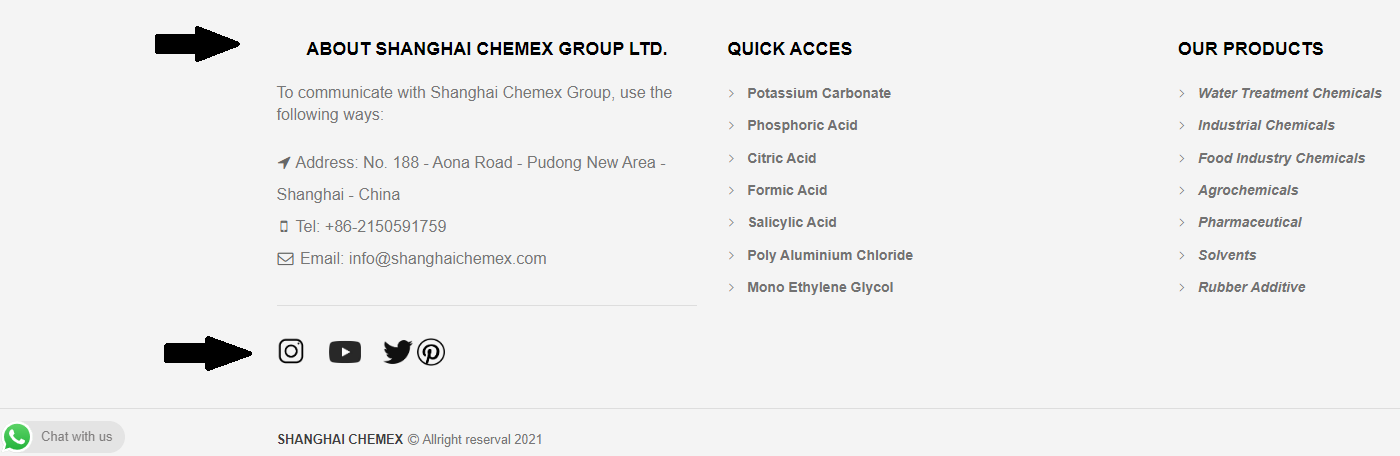Select Poly Aluminium Chloride link

pyautogui.click(x=830, y=255)
